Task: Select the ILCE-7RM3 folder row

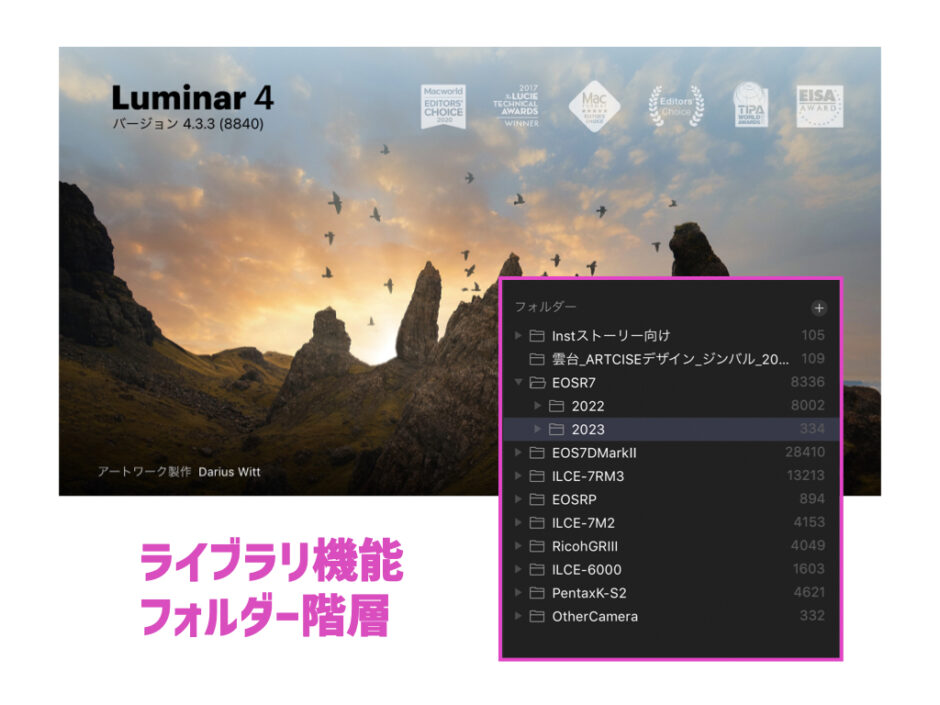Action: [x=670, y=476]
